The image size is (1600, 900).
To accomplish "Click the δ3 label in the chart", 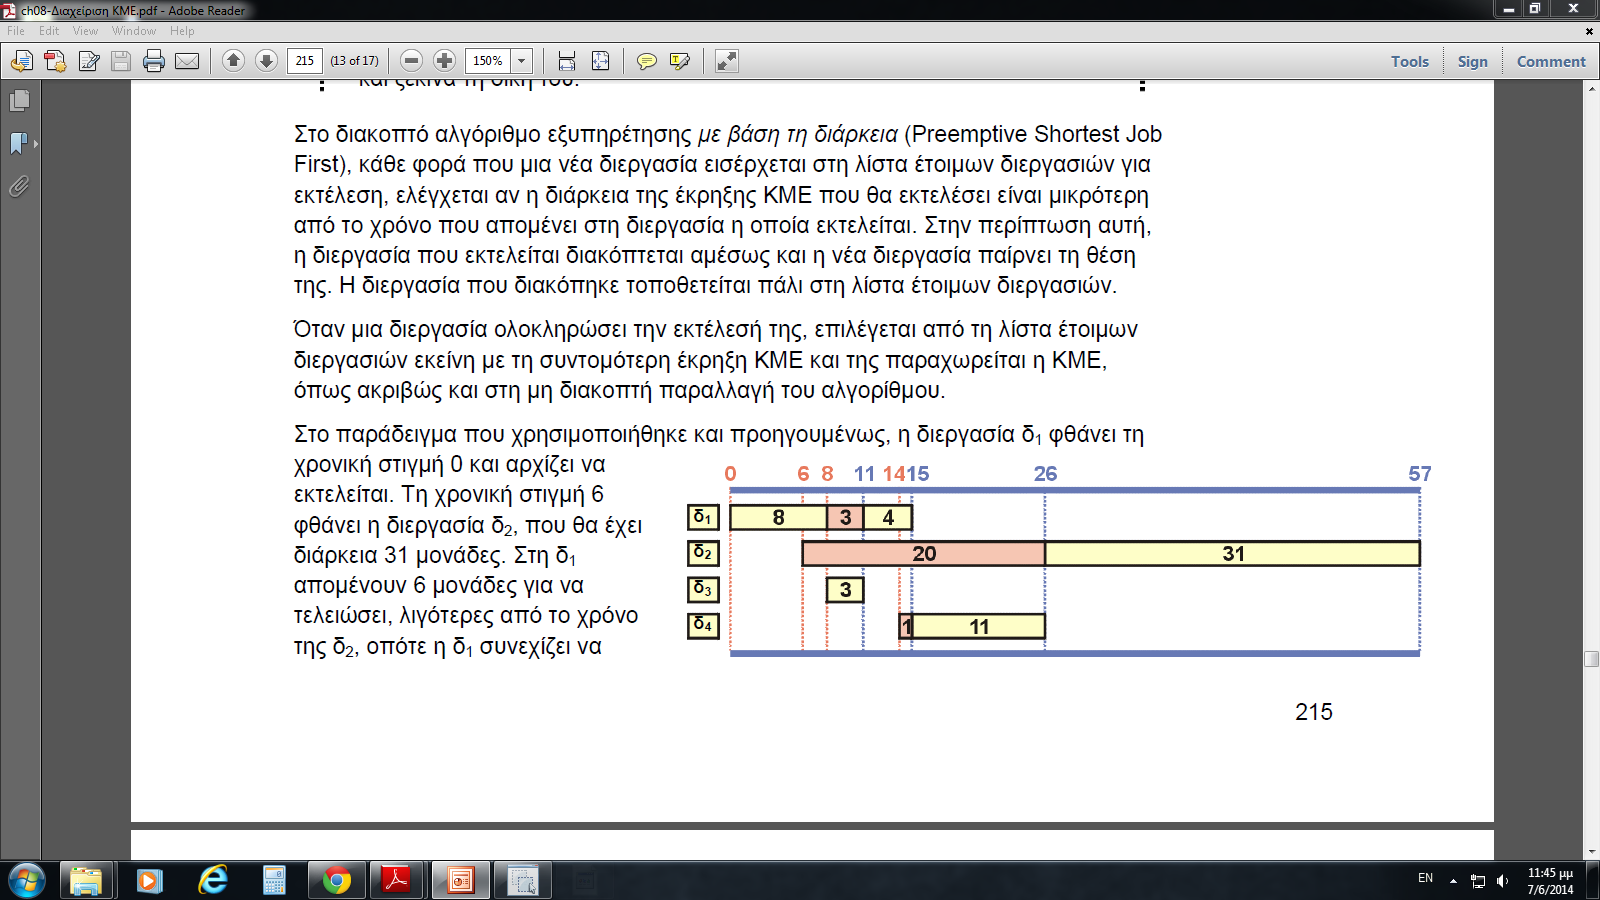I will [703, 589].
